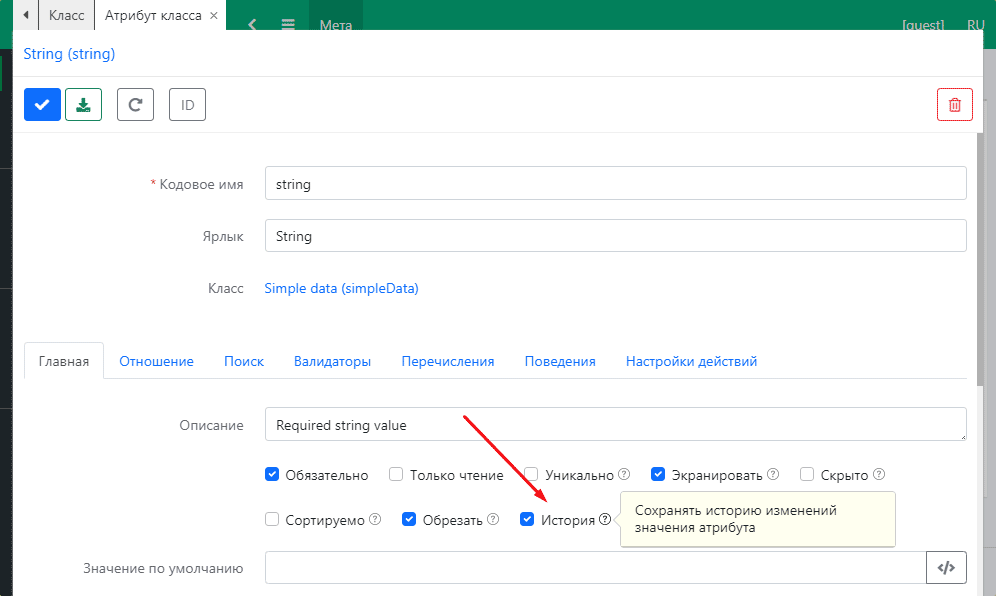
Task: Open the hamburger menu in header
Action: (x=288, y=24)
